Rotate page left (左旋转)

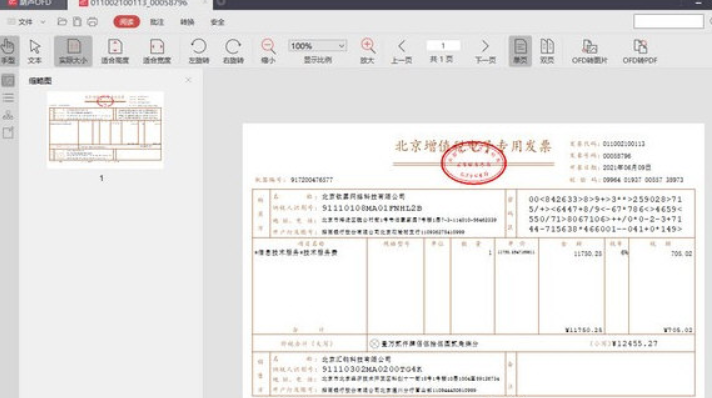point(198,51)
